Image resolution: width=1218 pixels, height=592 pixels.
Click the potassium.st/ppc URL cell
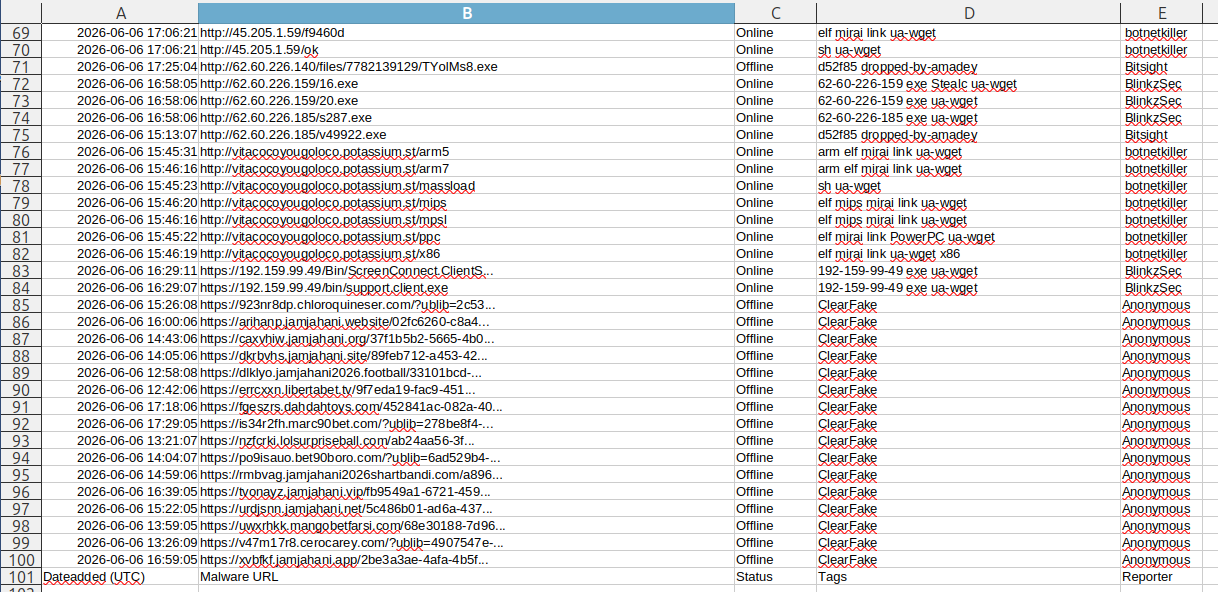tap(466, 237)
